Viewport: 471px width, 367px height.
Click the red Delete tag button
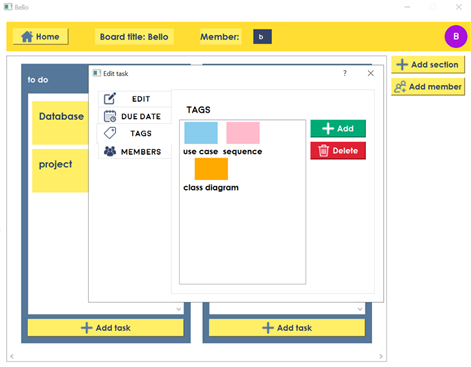pos(338,151)
